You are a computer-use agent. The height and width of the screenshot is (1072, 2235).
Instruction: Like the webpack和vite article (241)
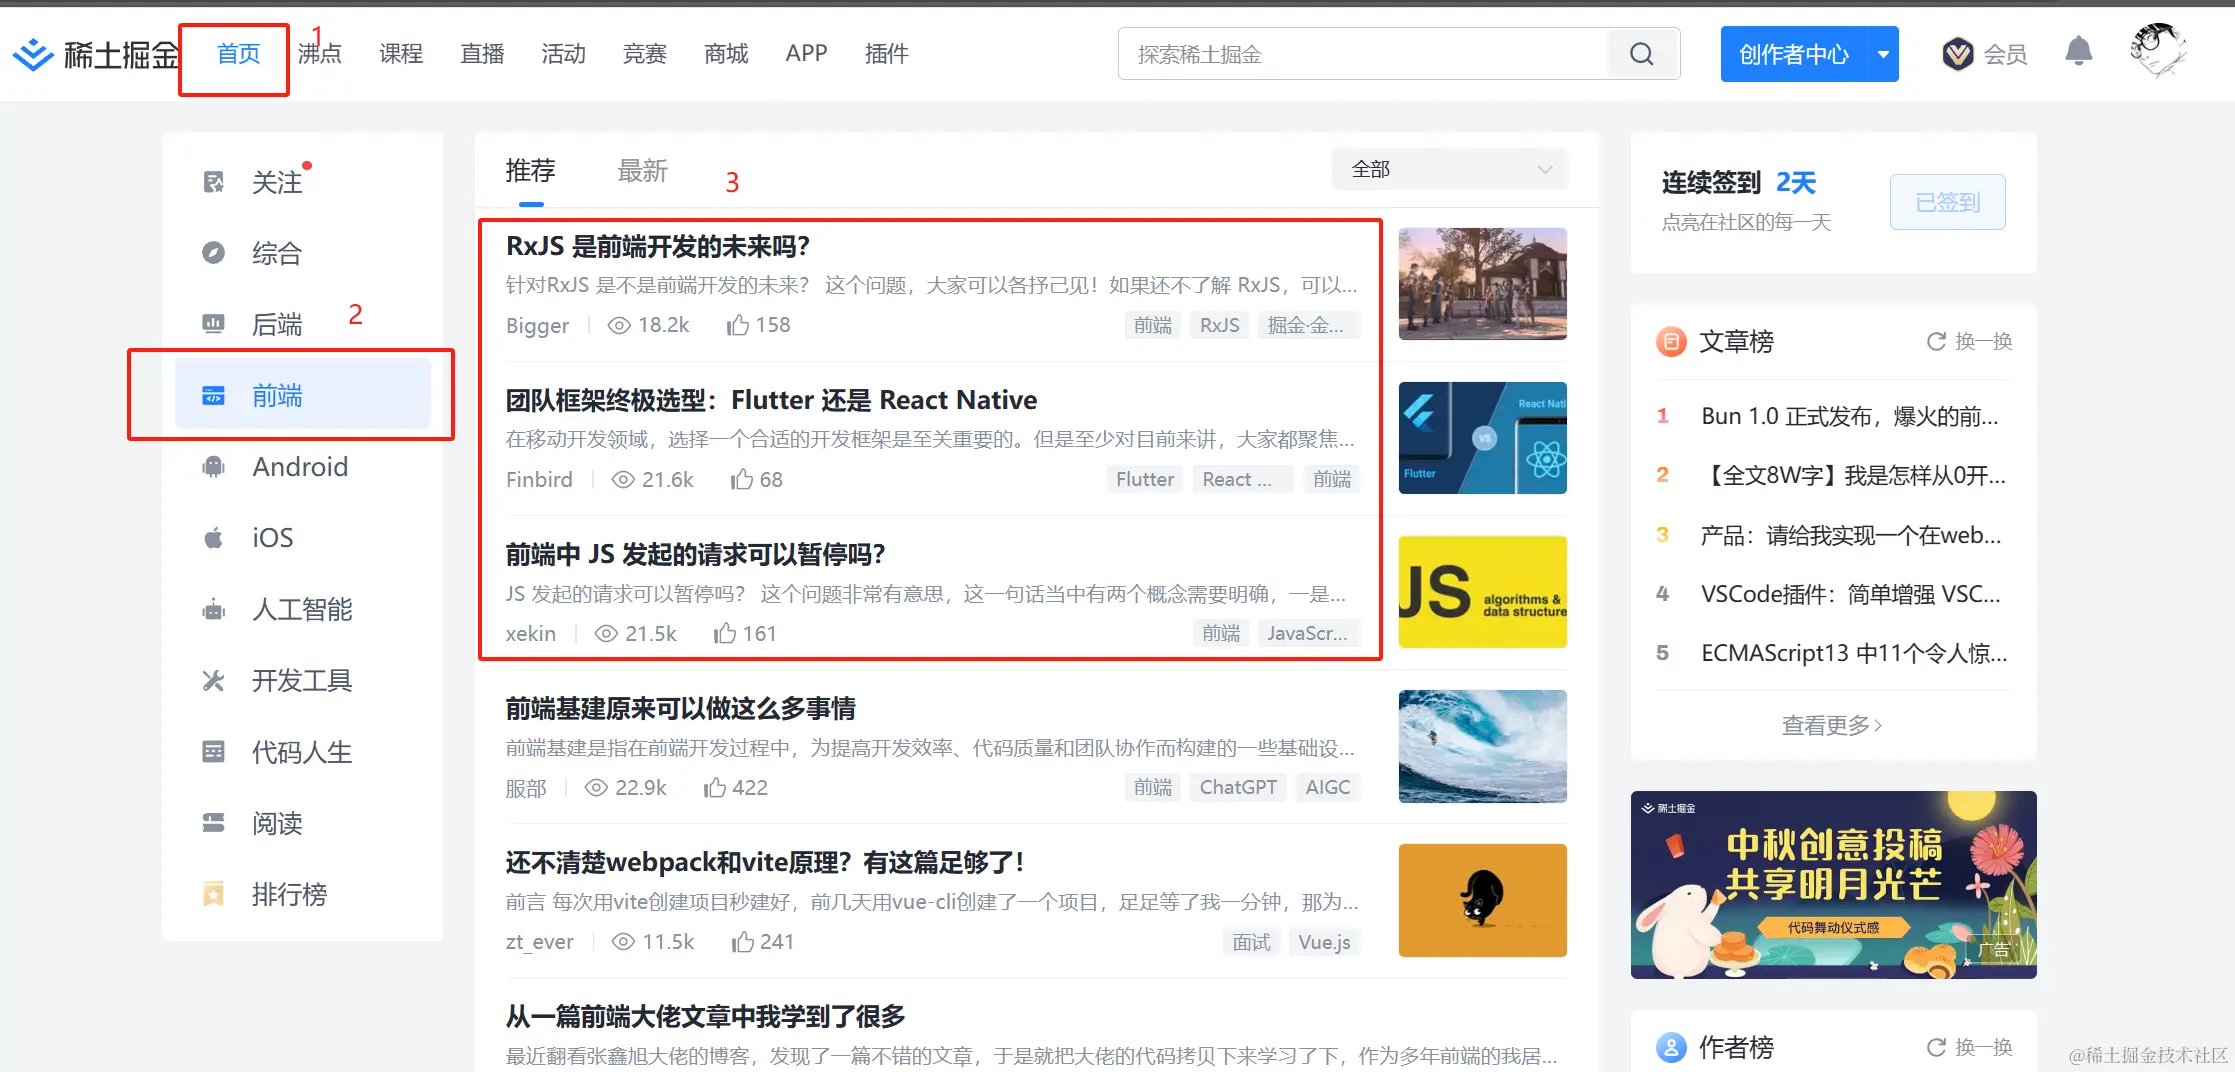743,941
